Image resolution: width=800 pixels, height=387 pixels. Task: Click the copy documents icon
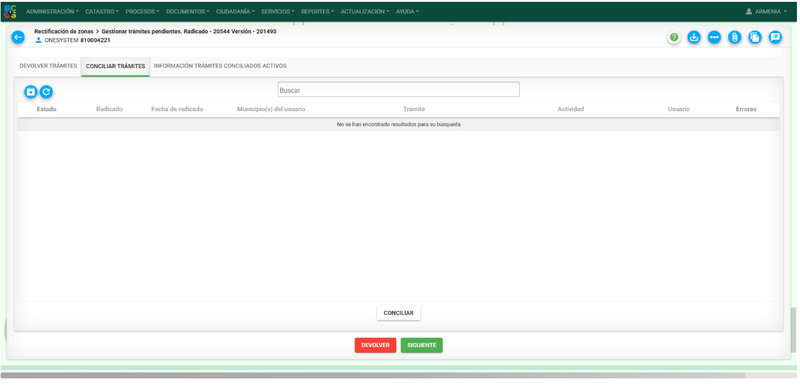[x=755, y=37]
